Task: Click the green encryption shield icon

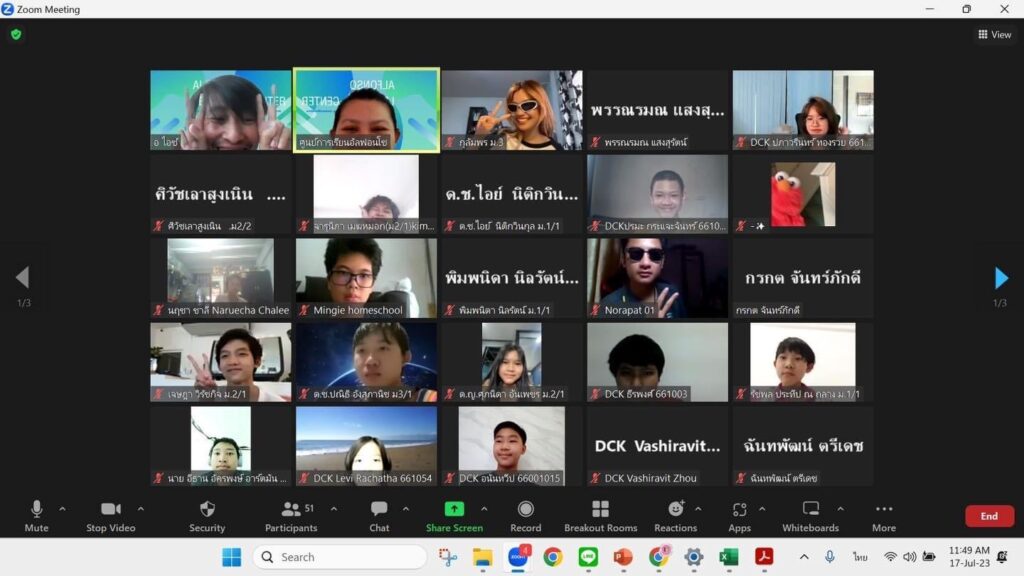Action: [x=16, y=34]
